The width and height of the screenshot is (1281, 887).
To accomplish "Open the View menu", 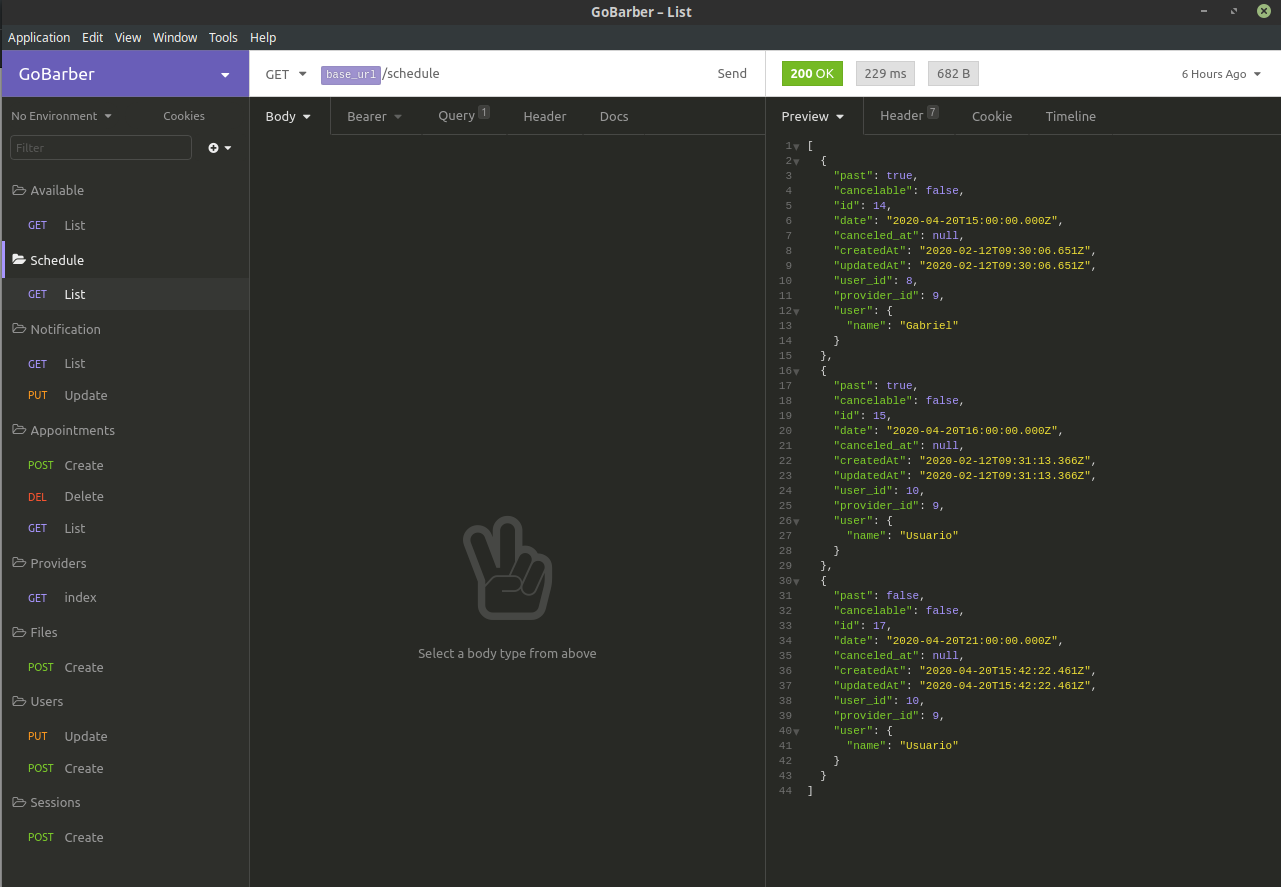I will tap(128, 37).
